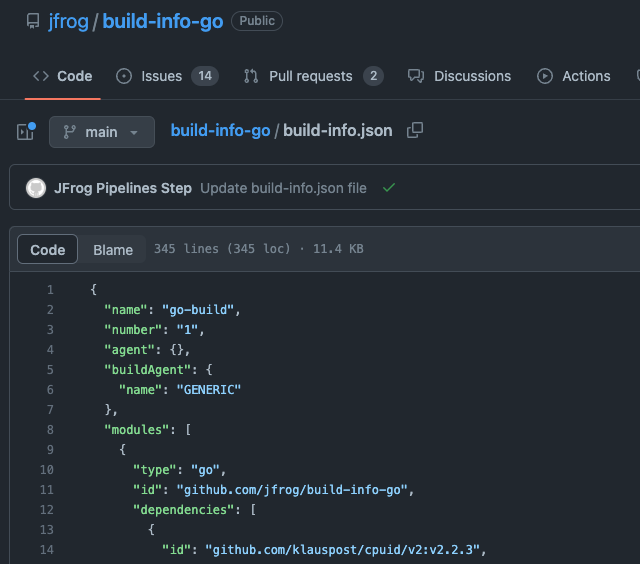Click the "number" key on line 3

click(133, 330)
